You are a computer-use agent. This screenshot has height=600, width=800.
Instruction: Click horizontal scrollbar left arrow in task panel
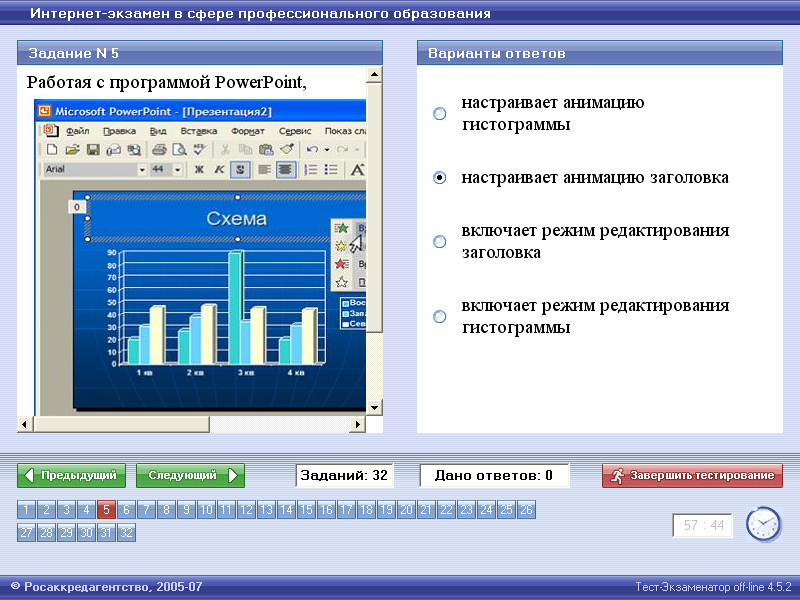(25, 424)
